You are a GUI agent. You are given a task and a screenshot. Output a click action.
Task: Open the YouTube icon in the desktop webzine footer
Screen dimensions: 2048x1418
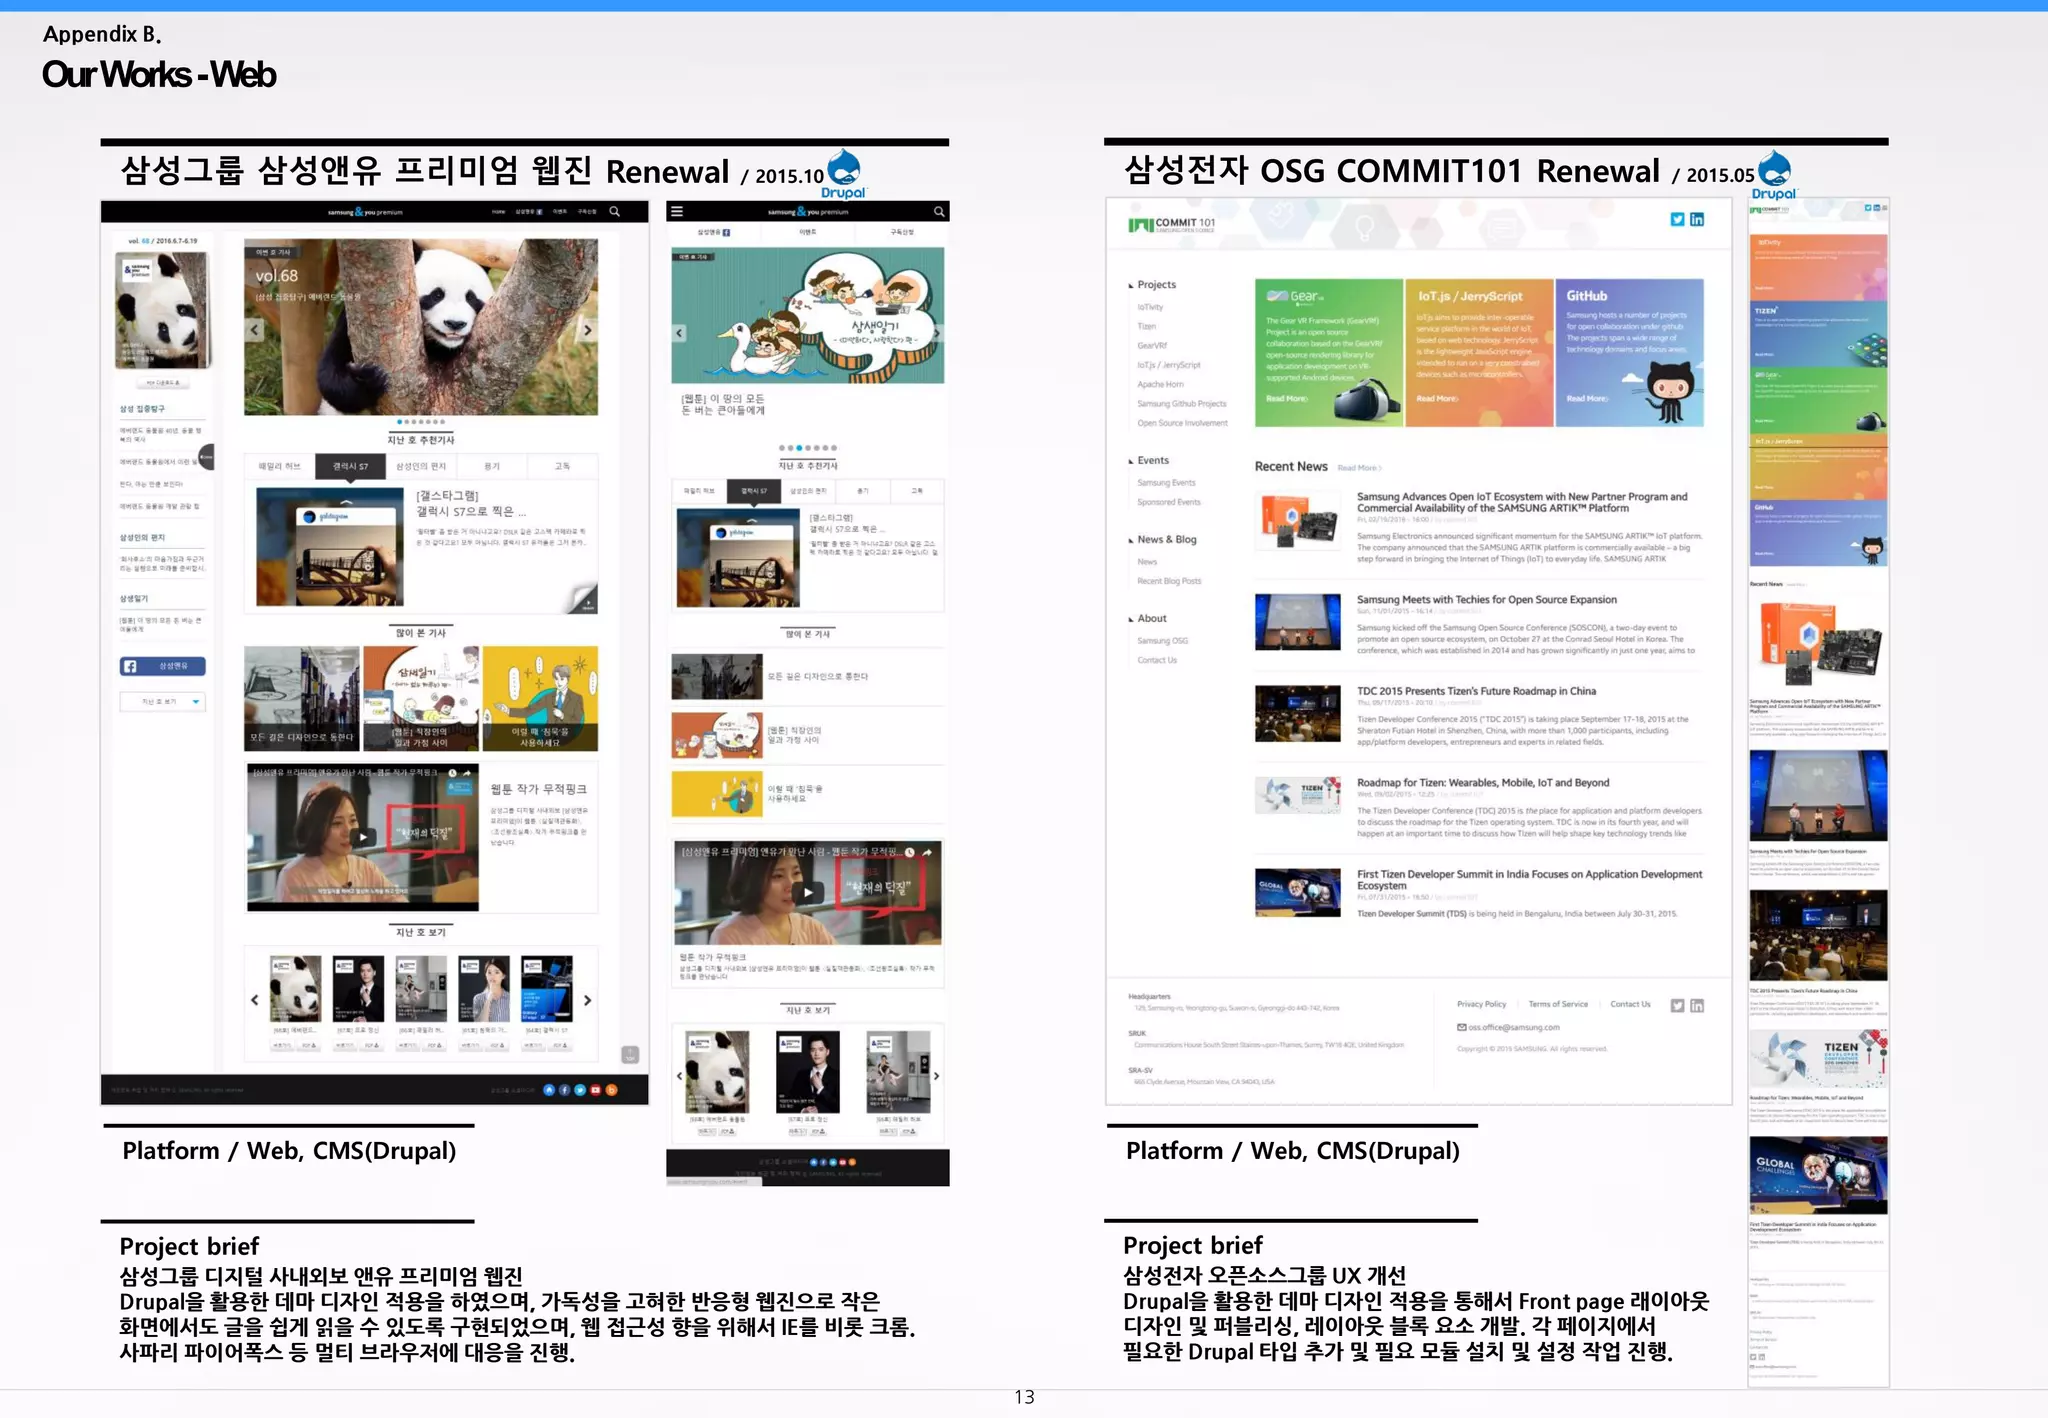(596, 1090)
